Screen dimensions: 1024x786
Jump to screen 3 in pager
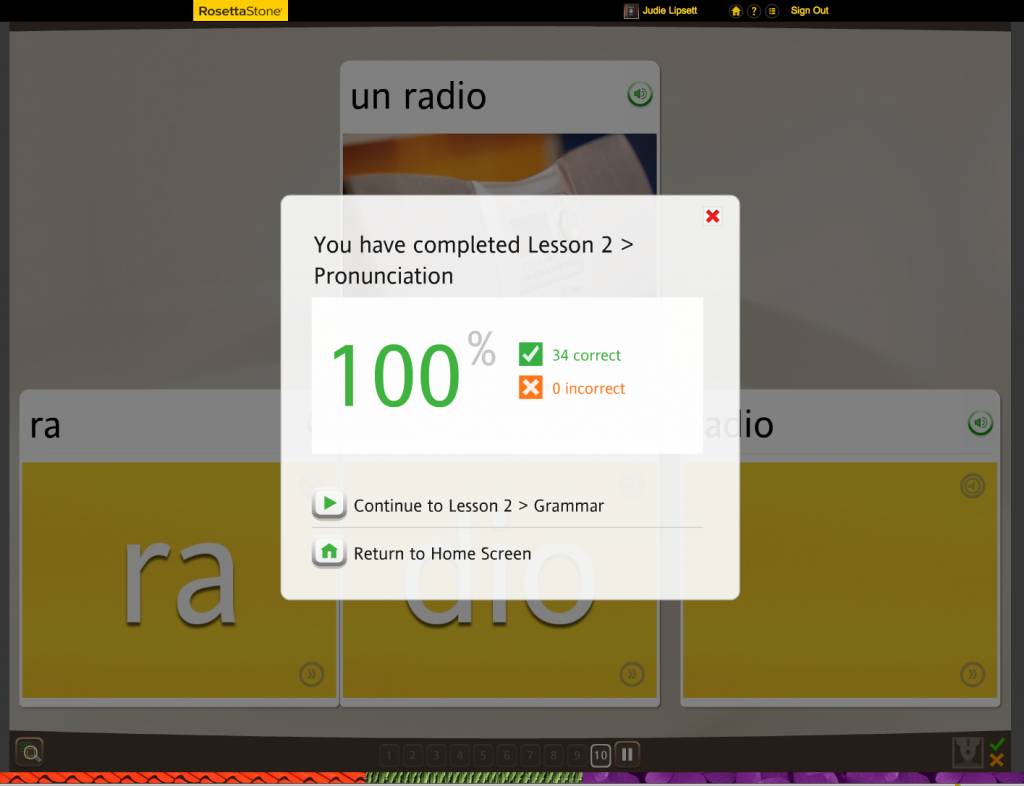point(436,755)
